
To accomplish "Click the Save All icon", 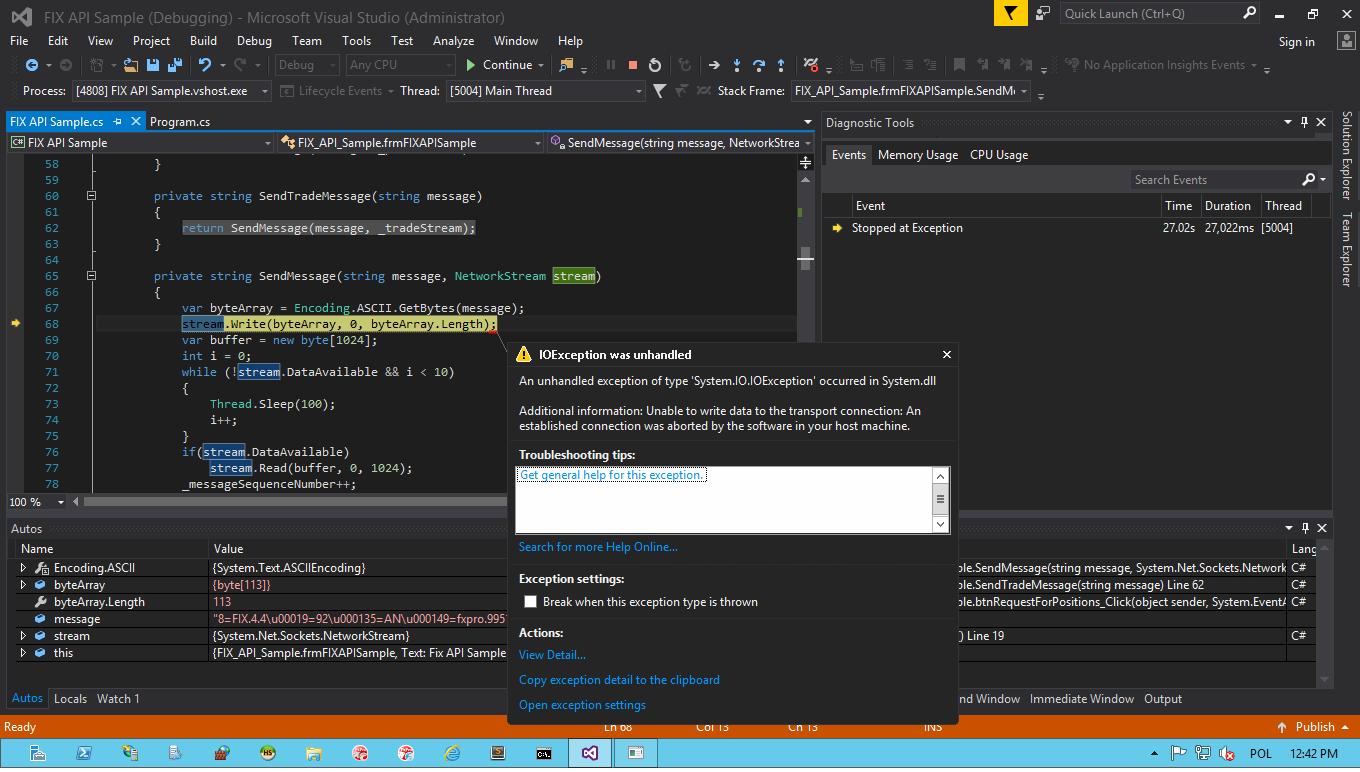I will click(x=174, y=65).
